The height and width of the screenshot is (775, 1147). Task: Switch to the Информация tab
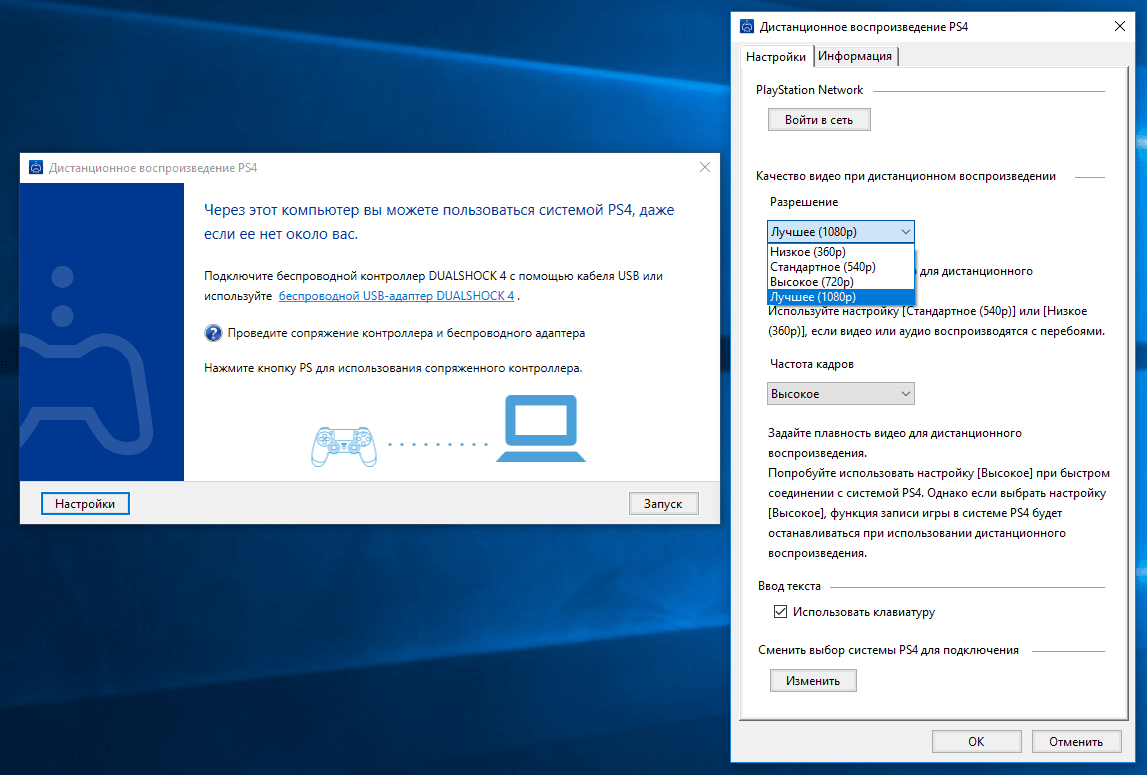tap(854, 56)
